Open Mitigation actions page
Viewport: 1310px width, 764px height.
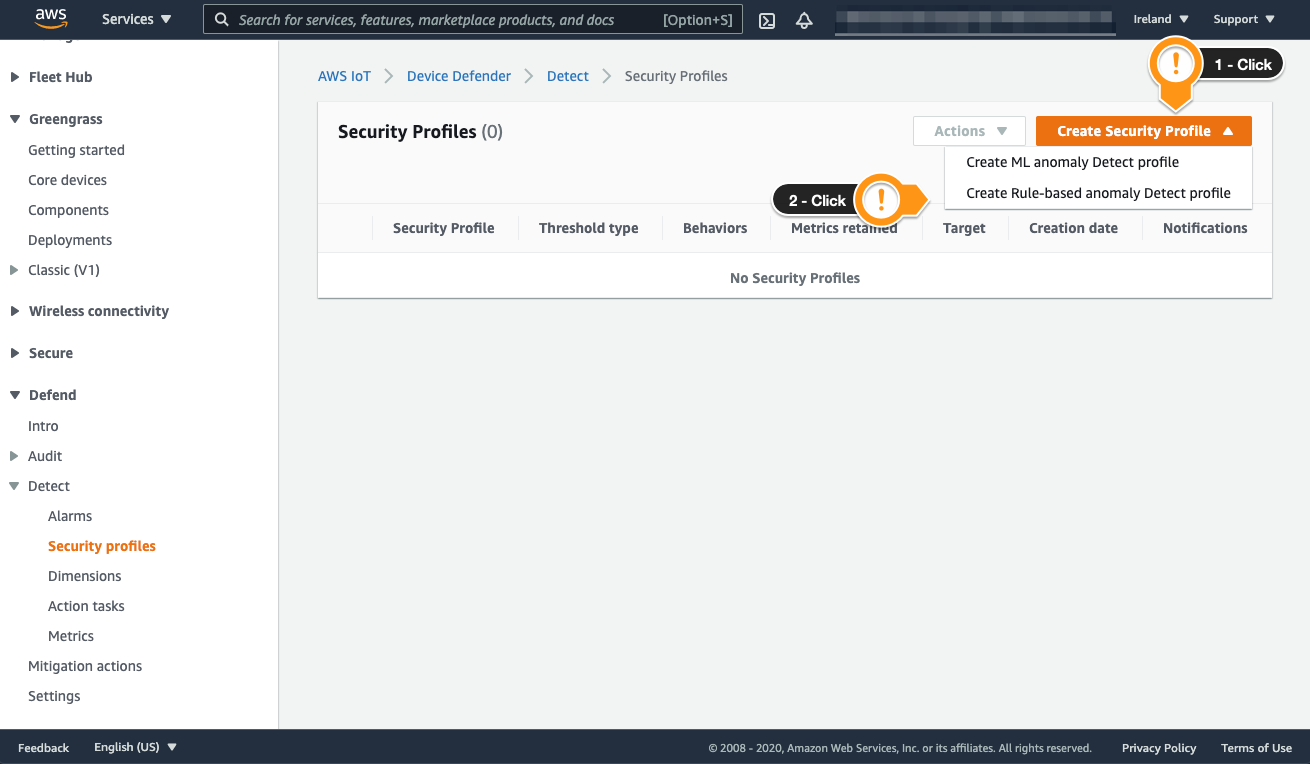85,666
